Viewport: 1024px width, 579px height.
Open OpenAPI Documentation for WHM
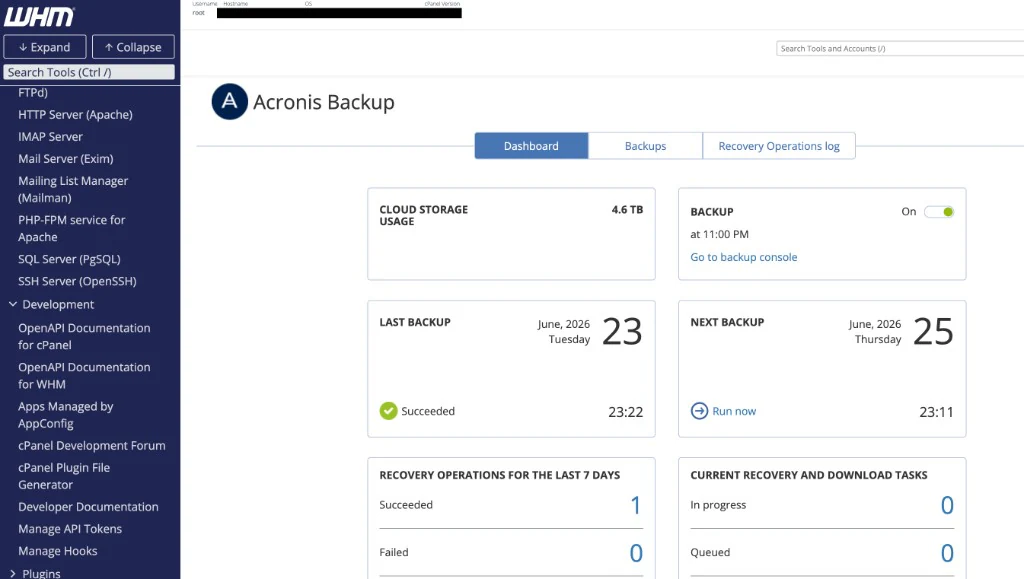click(84, 375)
